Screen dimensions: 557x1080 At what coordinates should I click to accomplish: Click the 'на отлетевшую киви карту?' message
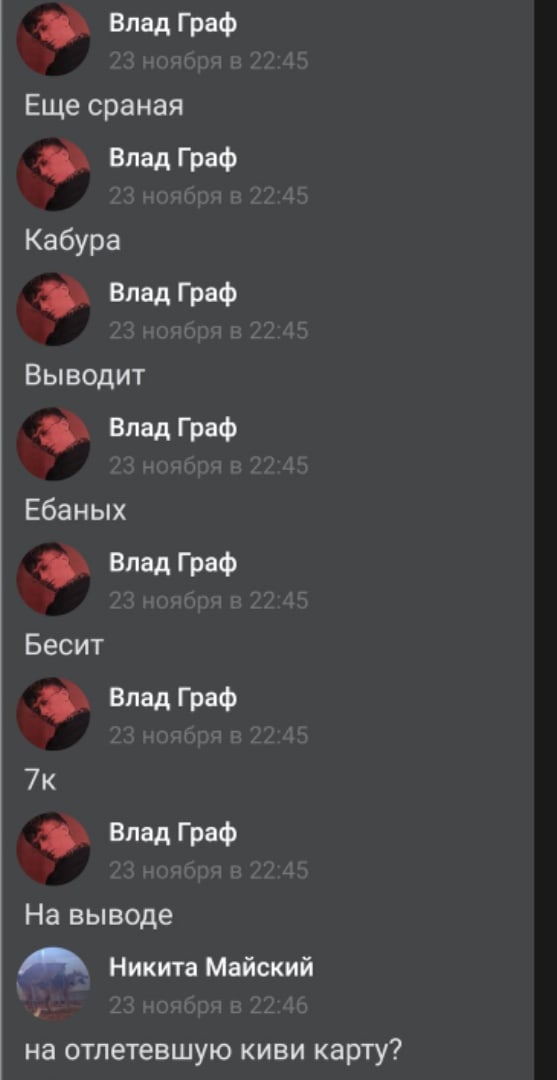[x=213, y=1052]
